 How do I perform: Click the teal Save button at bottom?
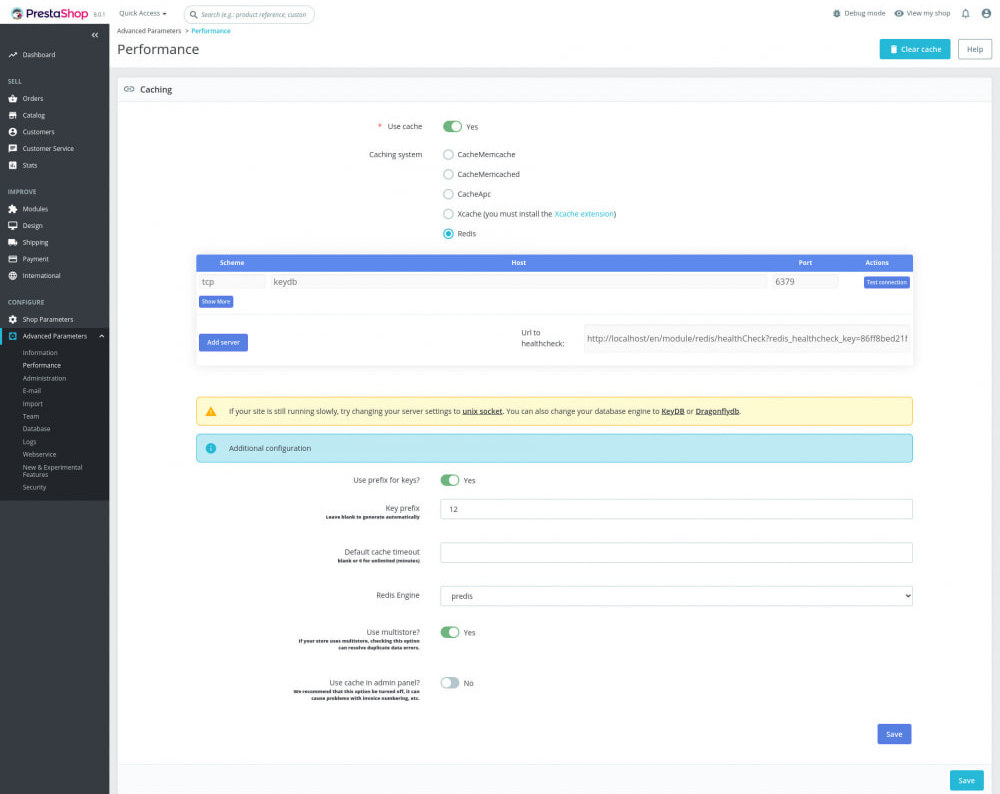(966, 781)
